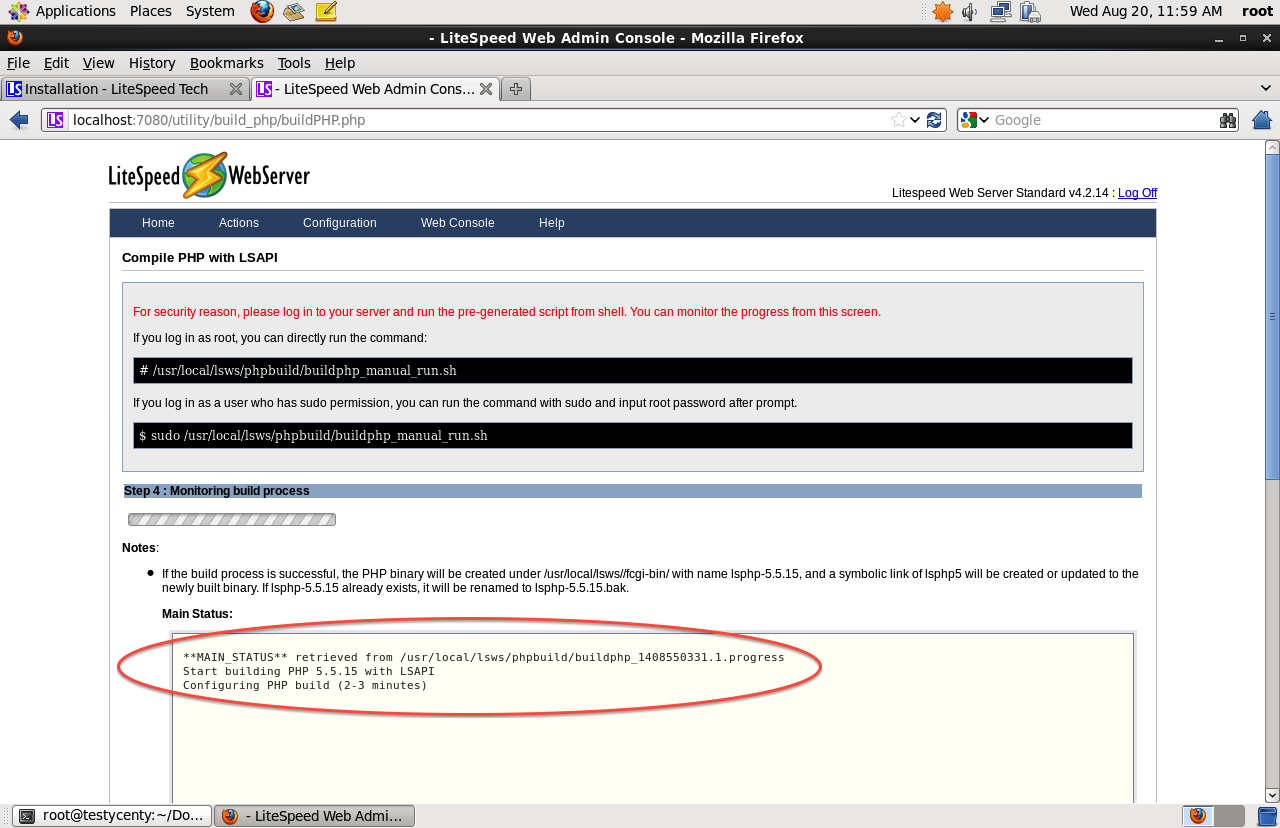Open the System menu
Image resolution: width=1280 pixels, height=828 pixels.
click(210, 11)
